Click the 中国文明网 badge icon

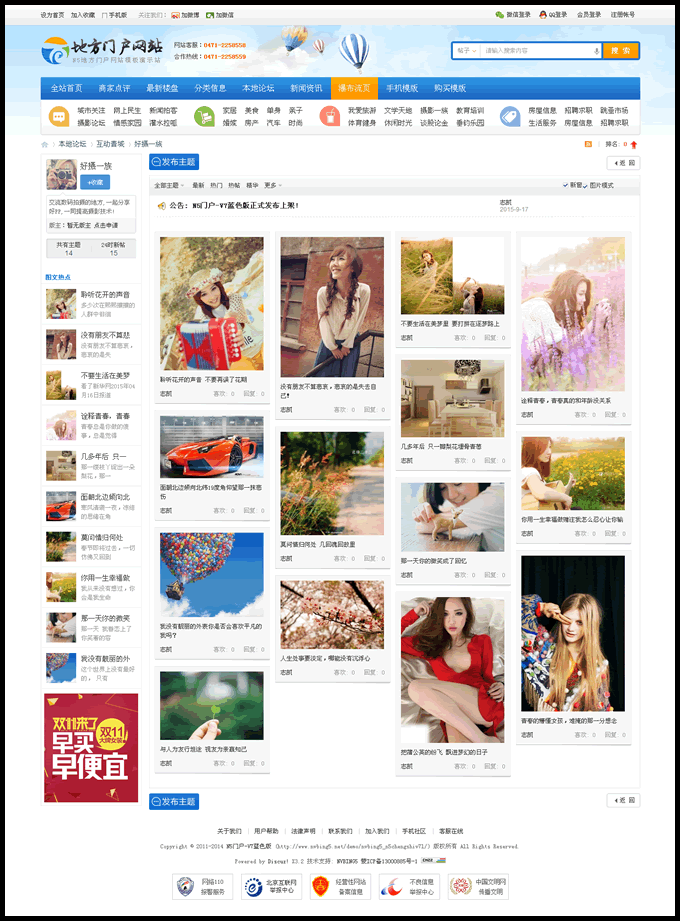pos(461,886)
